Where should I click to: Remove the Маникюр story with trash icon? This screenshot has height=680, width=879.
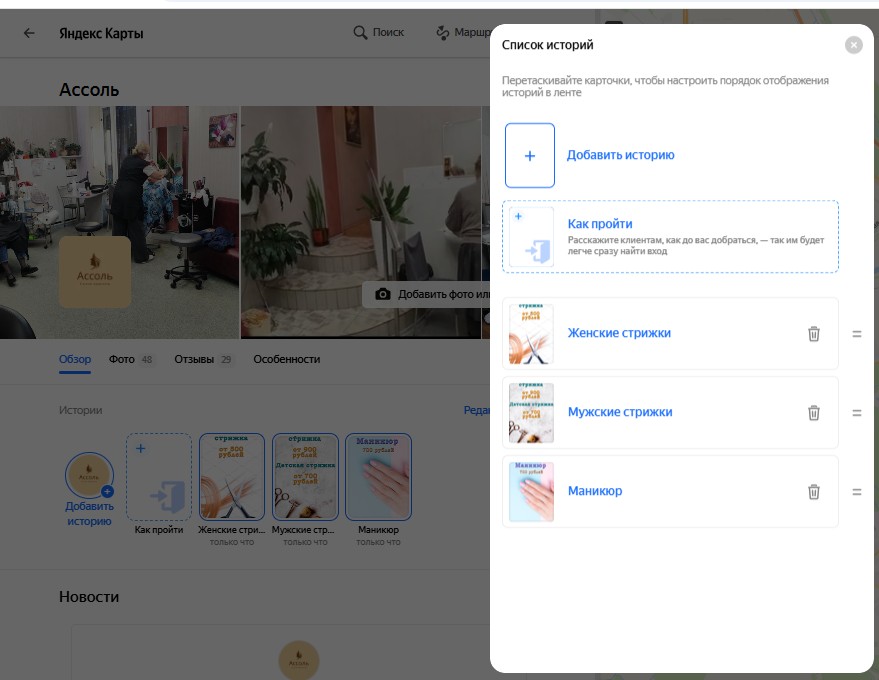coord(814,492)
